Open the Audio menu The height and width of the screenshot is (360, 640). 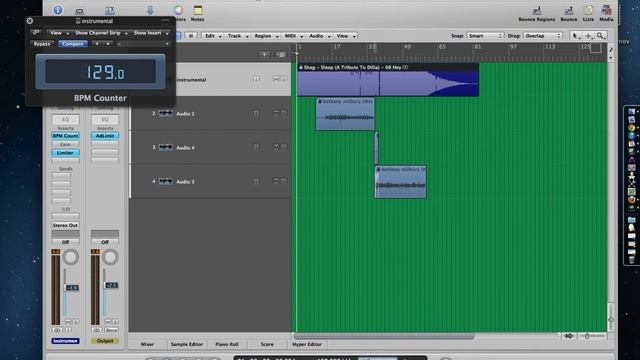coord(319,36)
